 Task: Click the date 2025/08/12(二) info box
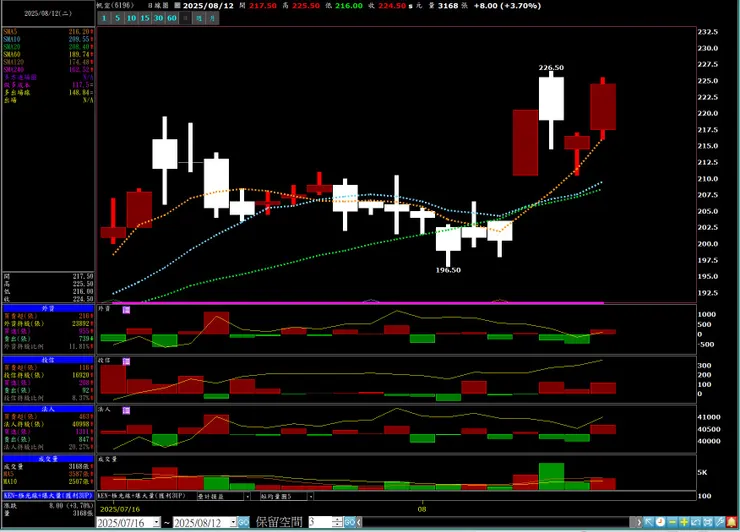[48, 13]
